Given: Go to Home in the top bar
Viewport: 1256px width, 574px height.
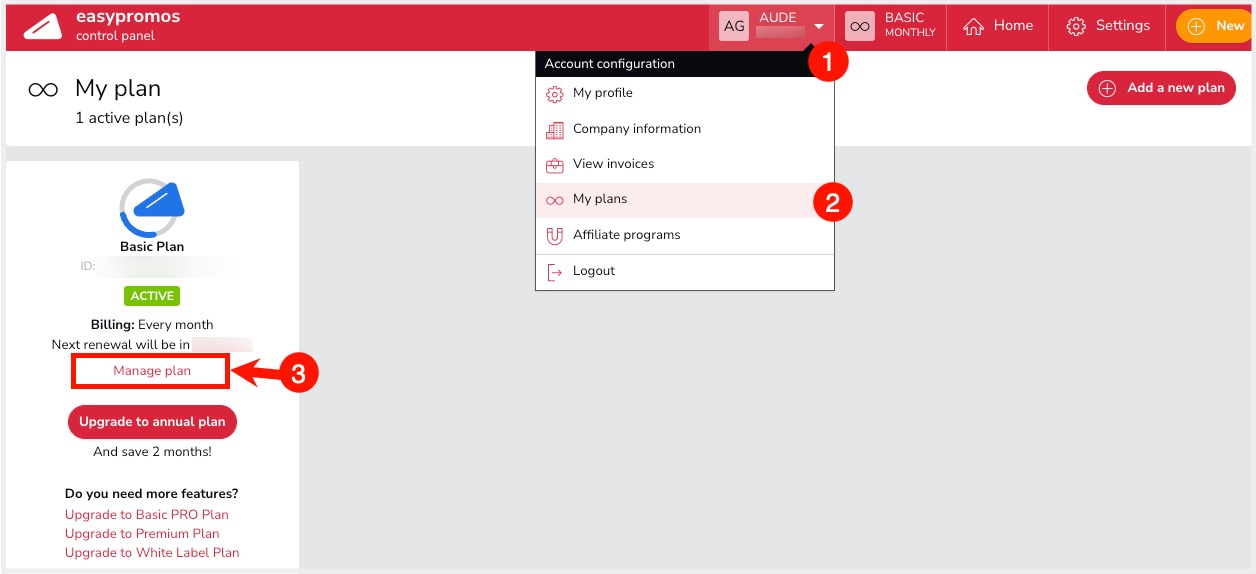Looking at the screenshot, I should point(1013,26).
